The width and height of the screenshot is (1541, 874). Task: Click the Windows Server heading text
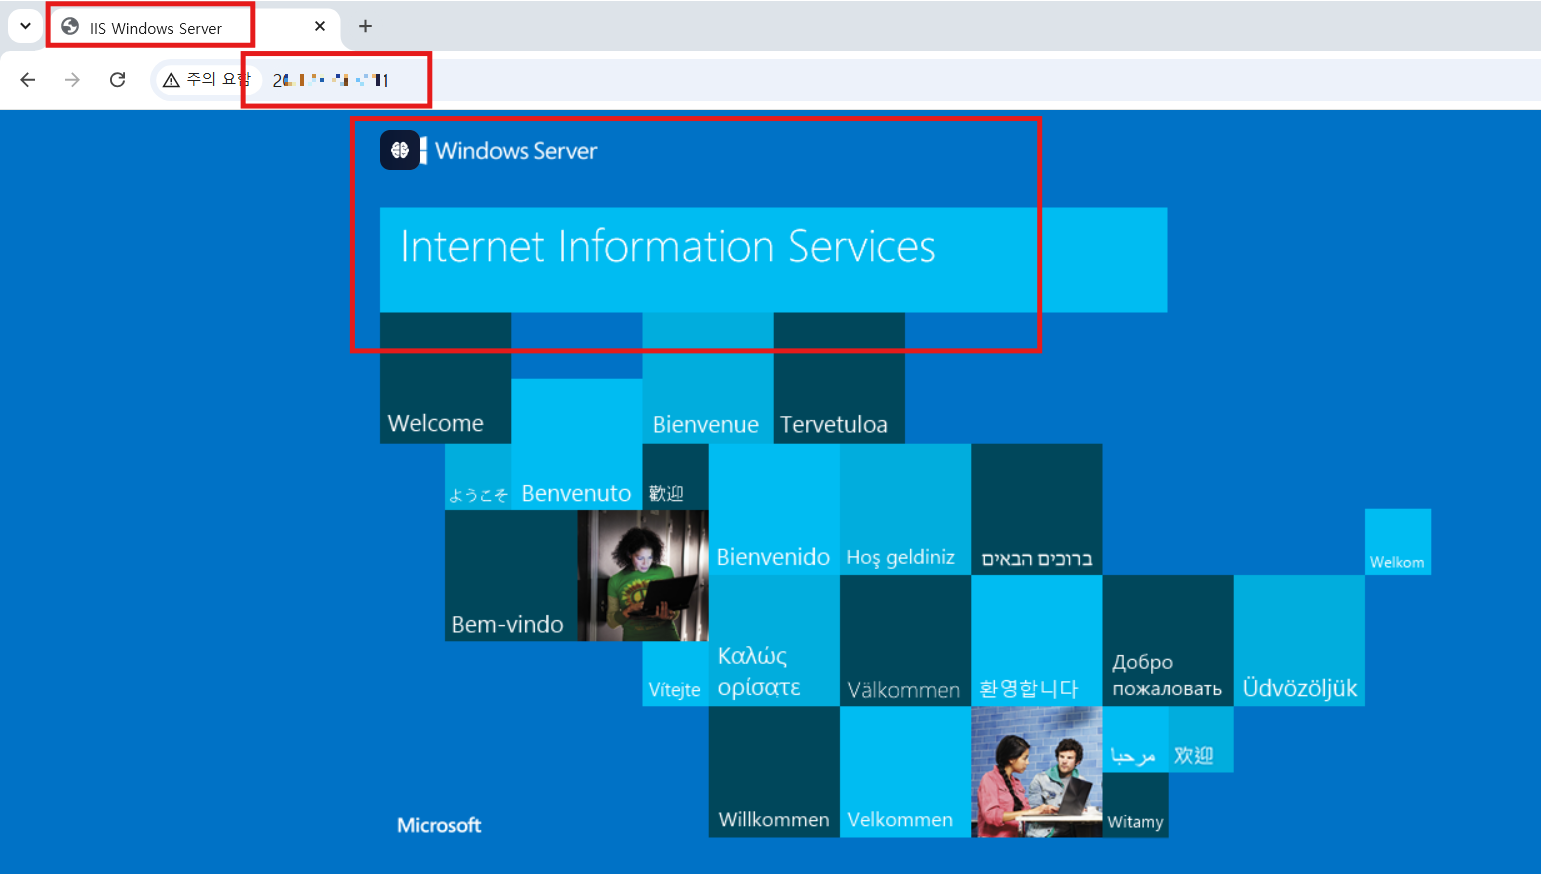point(516,151)
